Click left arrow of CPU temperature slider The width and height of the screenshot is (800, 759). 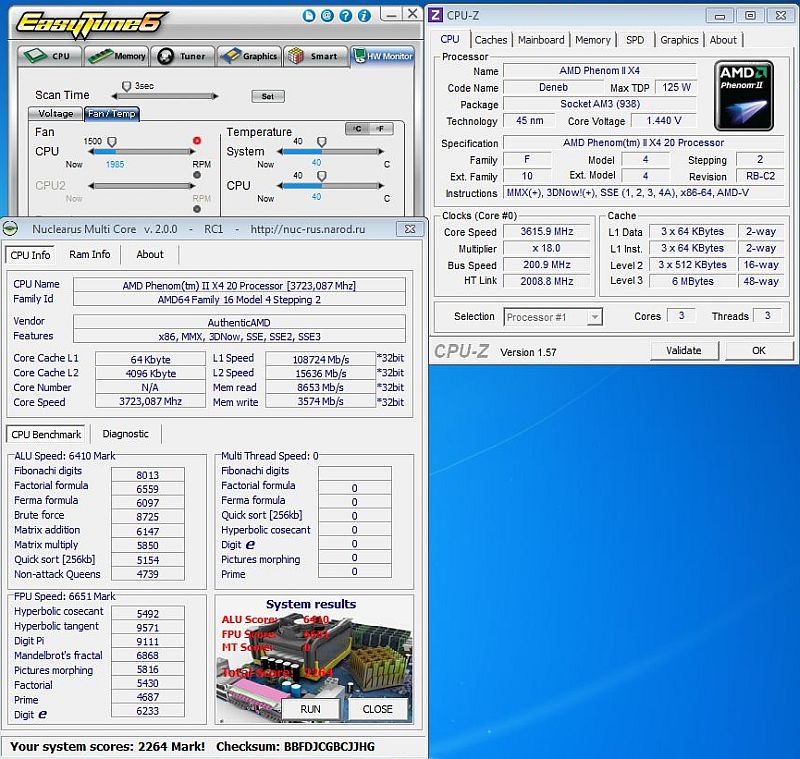280,186
